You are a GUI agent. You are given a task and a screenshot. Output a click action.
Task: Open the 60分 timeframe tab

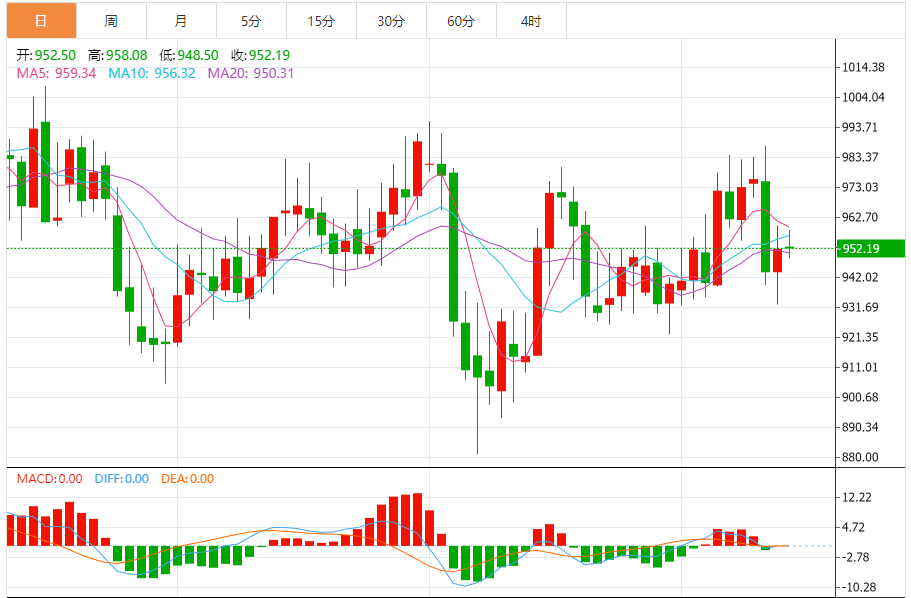click(461, 21)
